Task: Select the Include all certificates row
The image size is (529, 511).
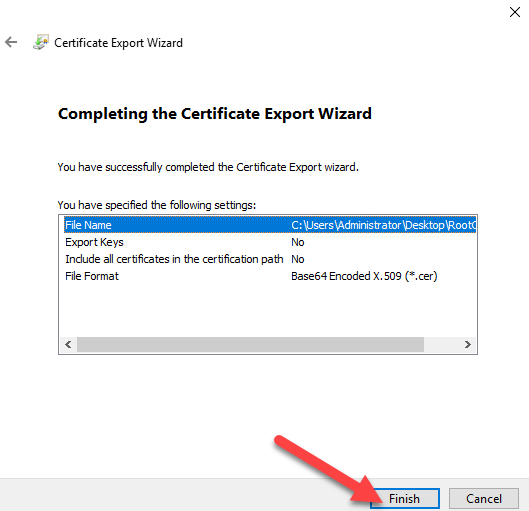Action: tap(270, 259)
